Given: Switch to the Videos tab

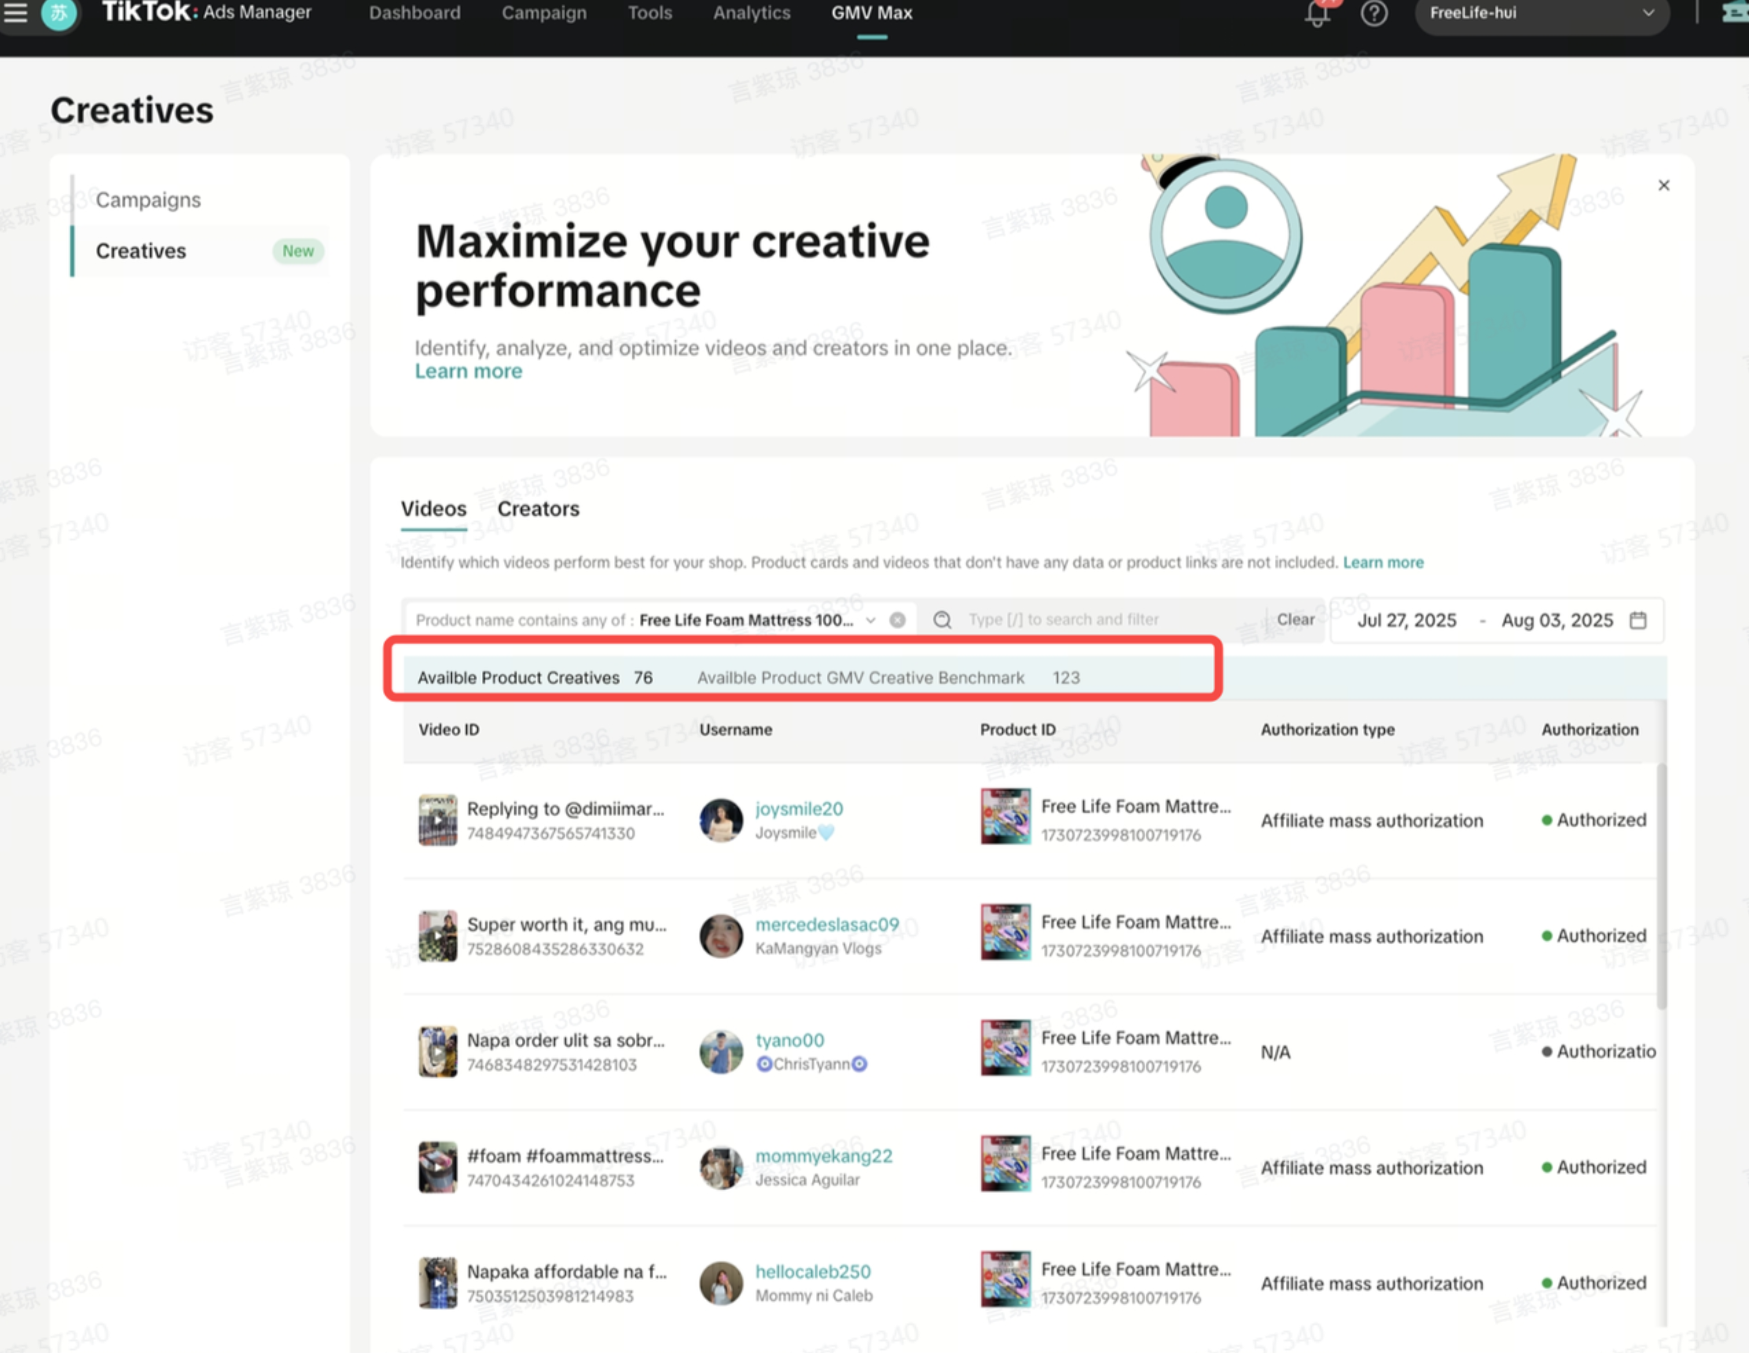Looking at the screenshot, I should (434, 509).
